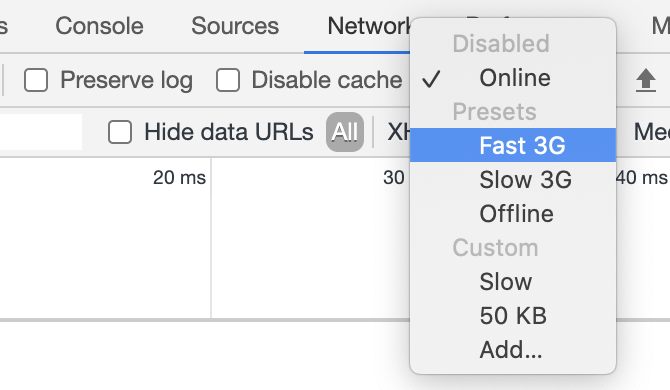Screen dimensions: 670x390
Task: Enable the Preserve log checkbox
Action: click(x=36, y=80)
